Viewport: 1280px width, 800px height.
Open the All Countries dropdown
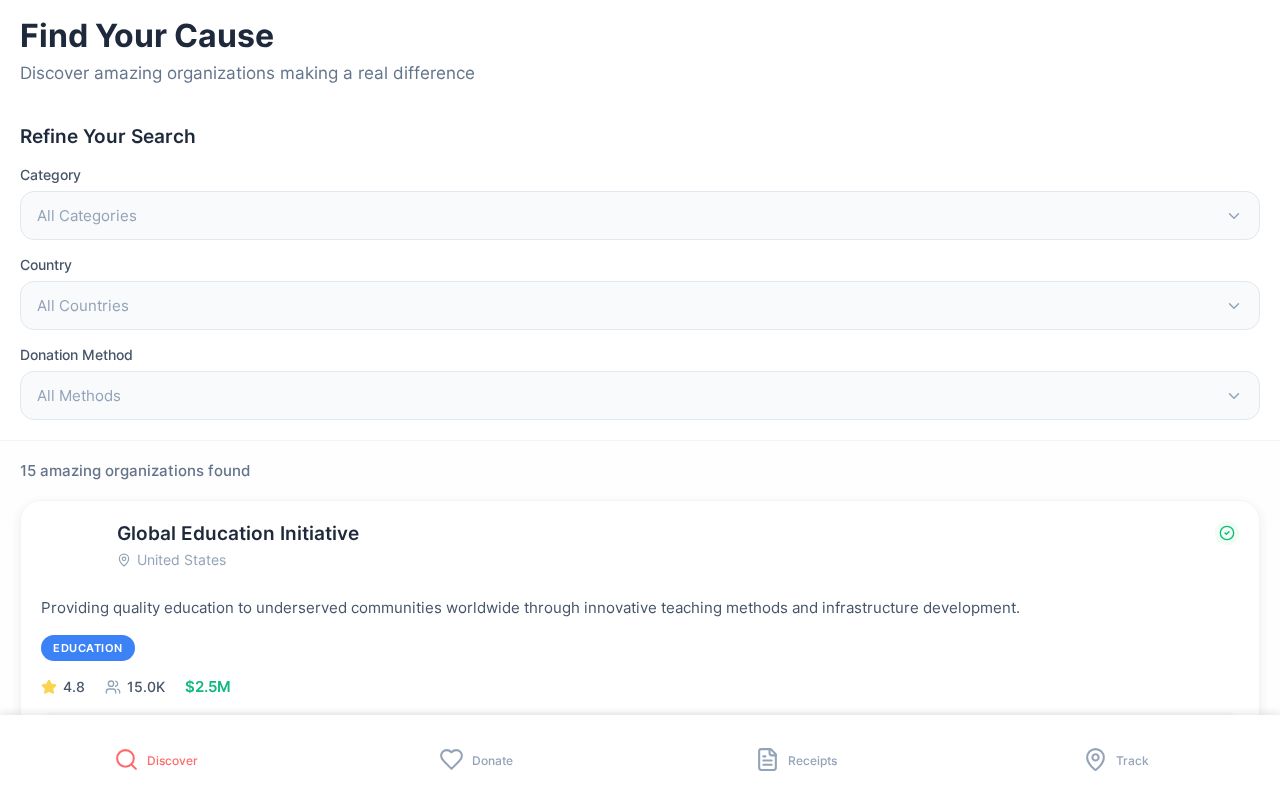pos(640,306)
